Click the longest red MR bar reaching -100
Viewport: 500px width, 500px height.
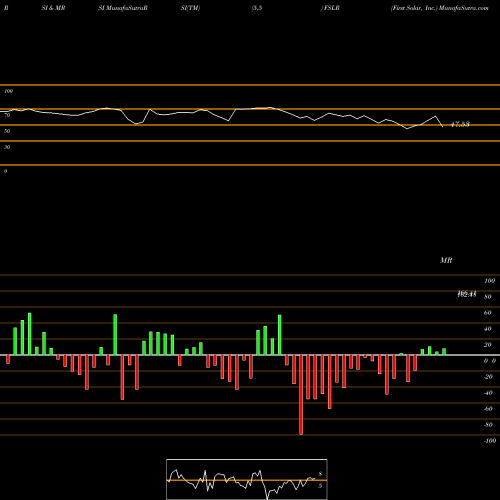tap(301, 395)
